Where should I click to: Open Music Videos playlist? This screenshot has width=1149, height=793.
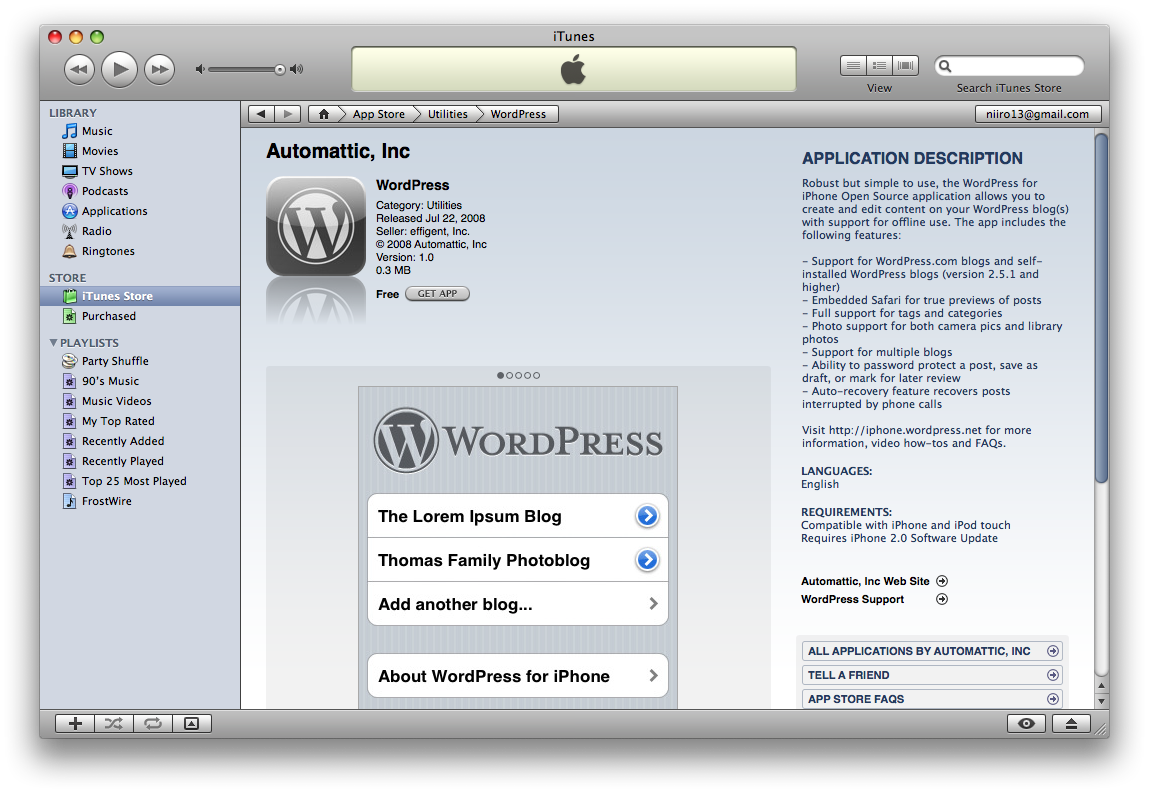[140, 401]
